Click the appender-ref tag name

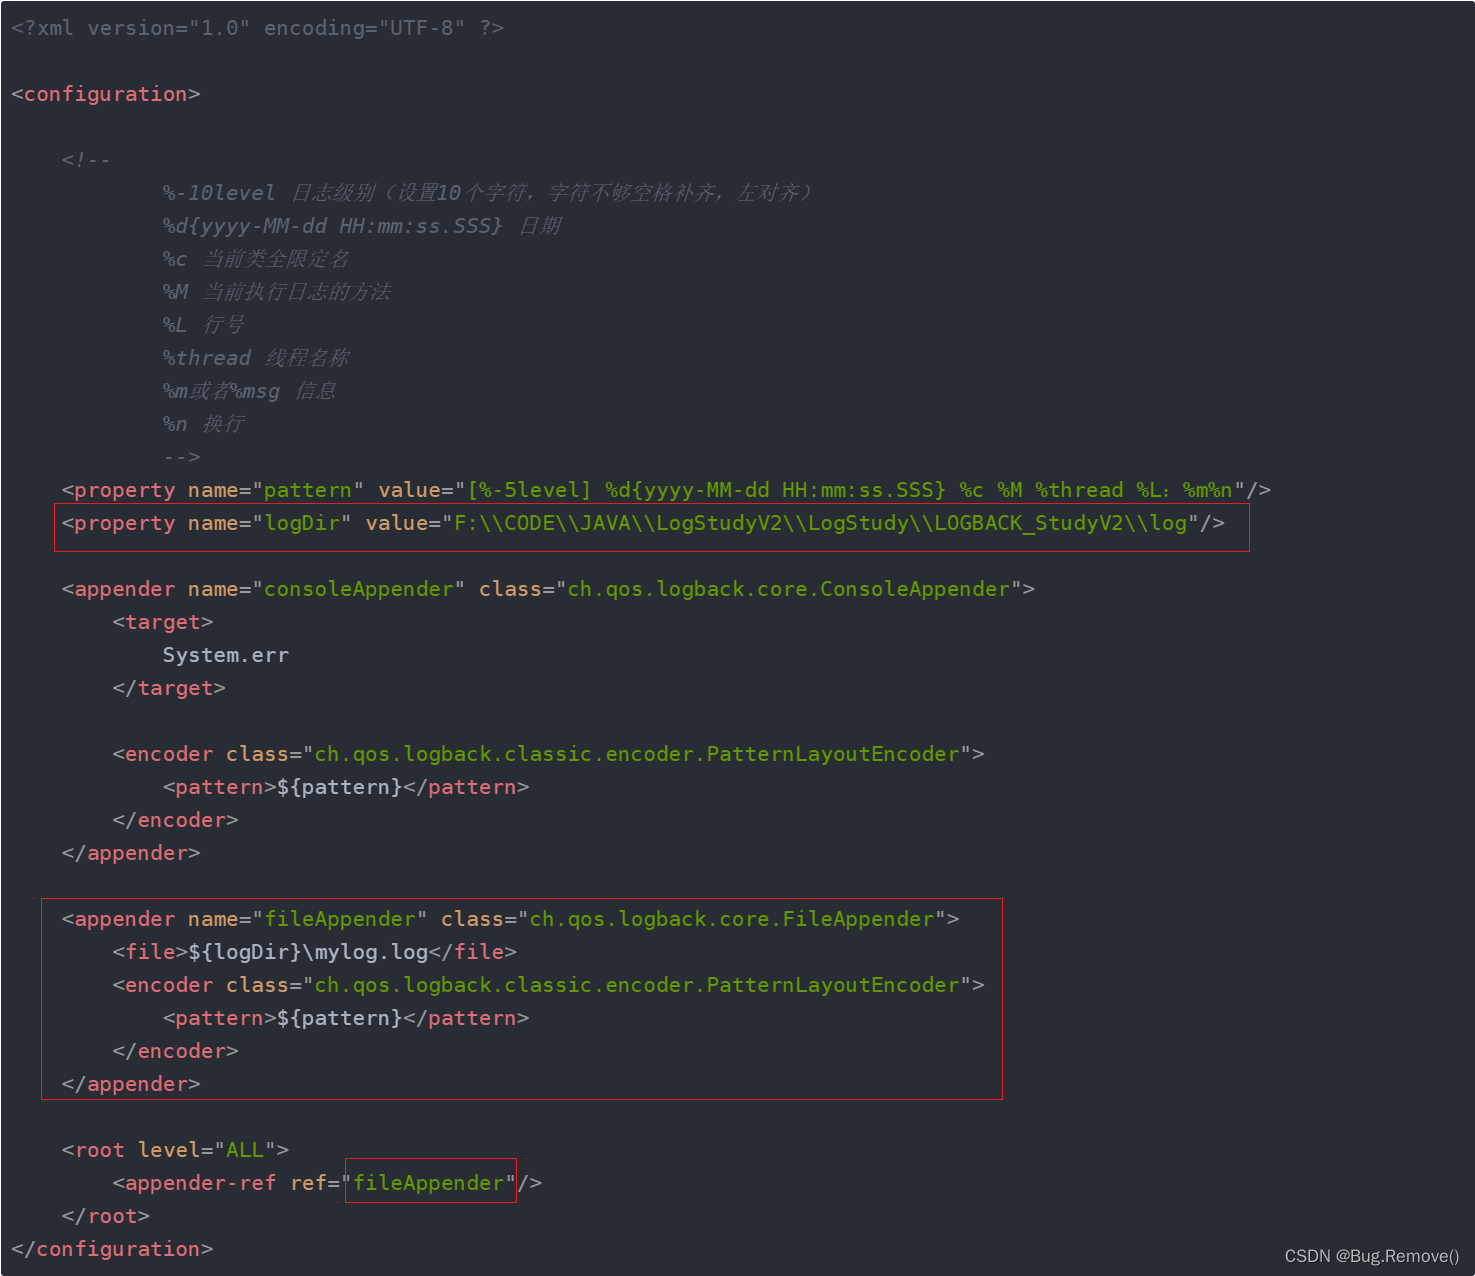[x=200, y=1183]
